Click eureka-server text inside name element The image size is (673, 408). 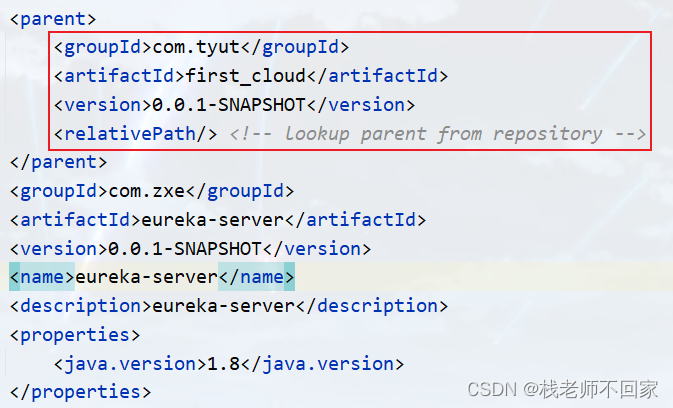(147, 277)
